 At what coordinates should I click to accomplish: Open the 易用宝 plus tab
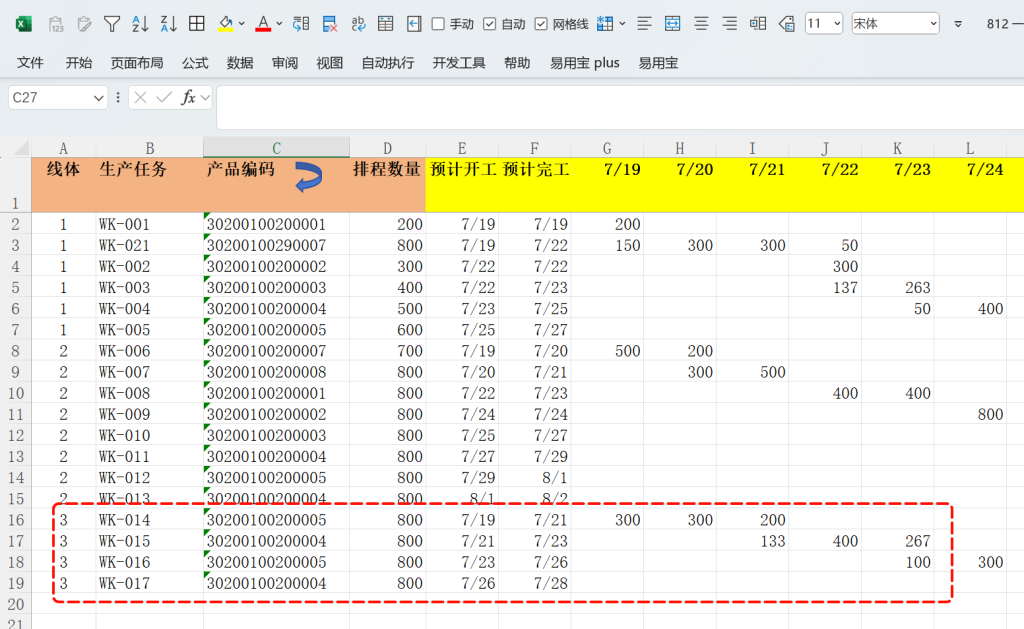(x=584, y=63)
